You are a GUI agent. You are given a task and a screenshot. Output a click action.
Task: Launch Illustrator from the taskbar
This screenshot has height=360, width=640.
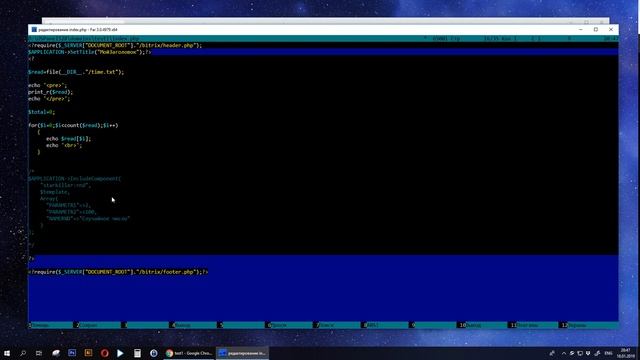(88, 353)
